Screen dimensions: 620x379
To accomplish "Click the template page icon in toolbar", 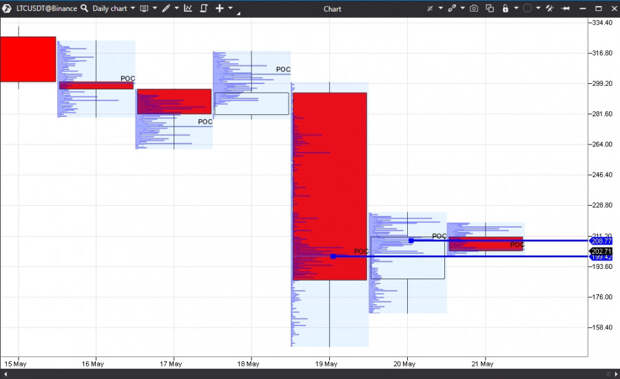I will pos(204,8).
